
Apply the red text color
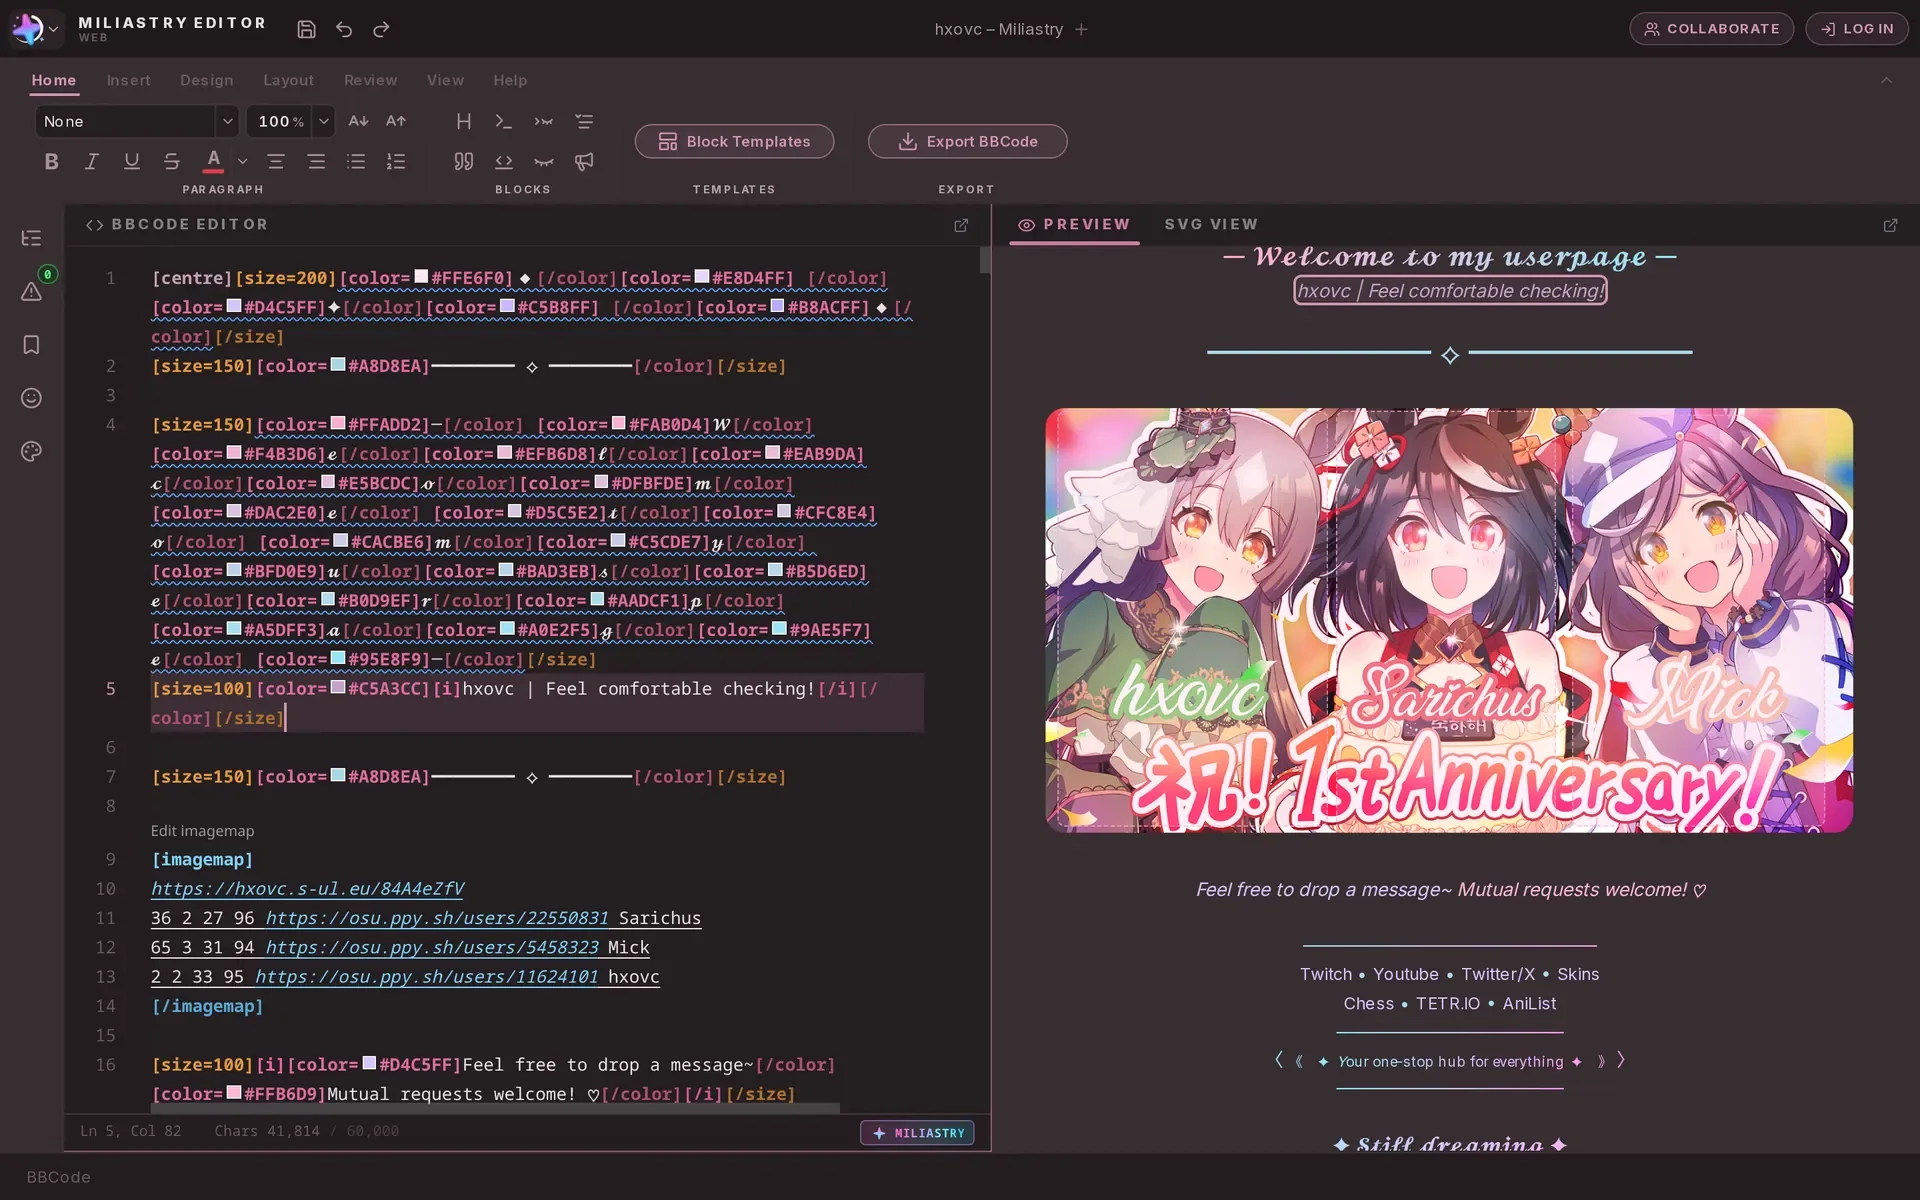click(x=213, y=161)
